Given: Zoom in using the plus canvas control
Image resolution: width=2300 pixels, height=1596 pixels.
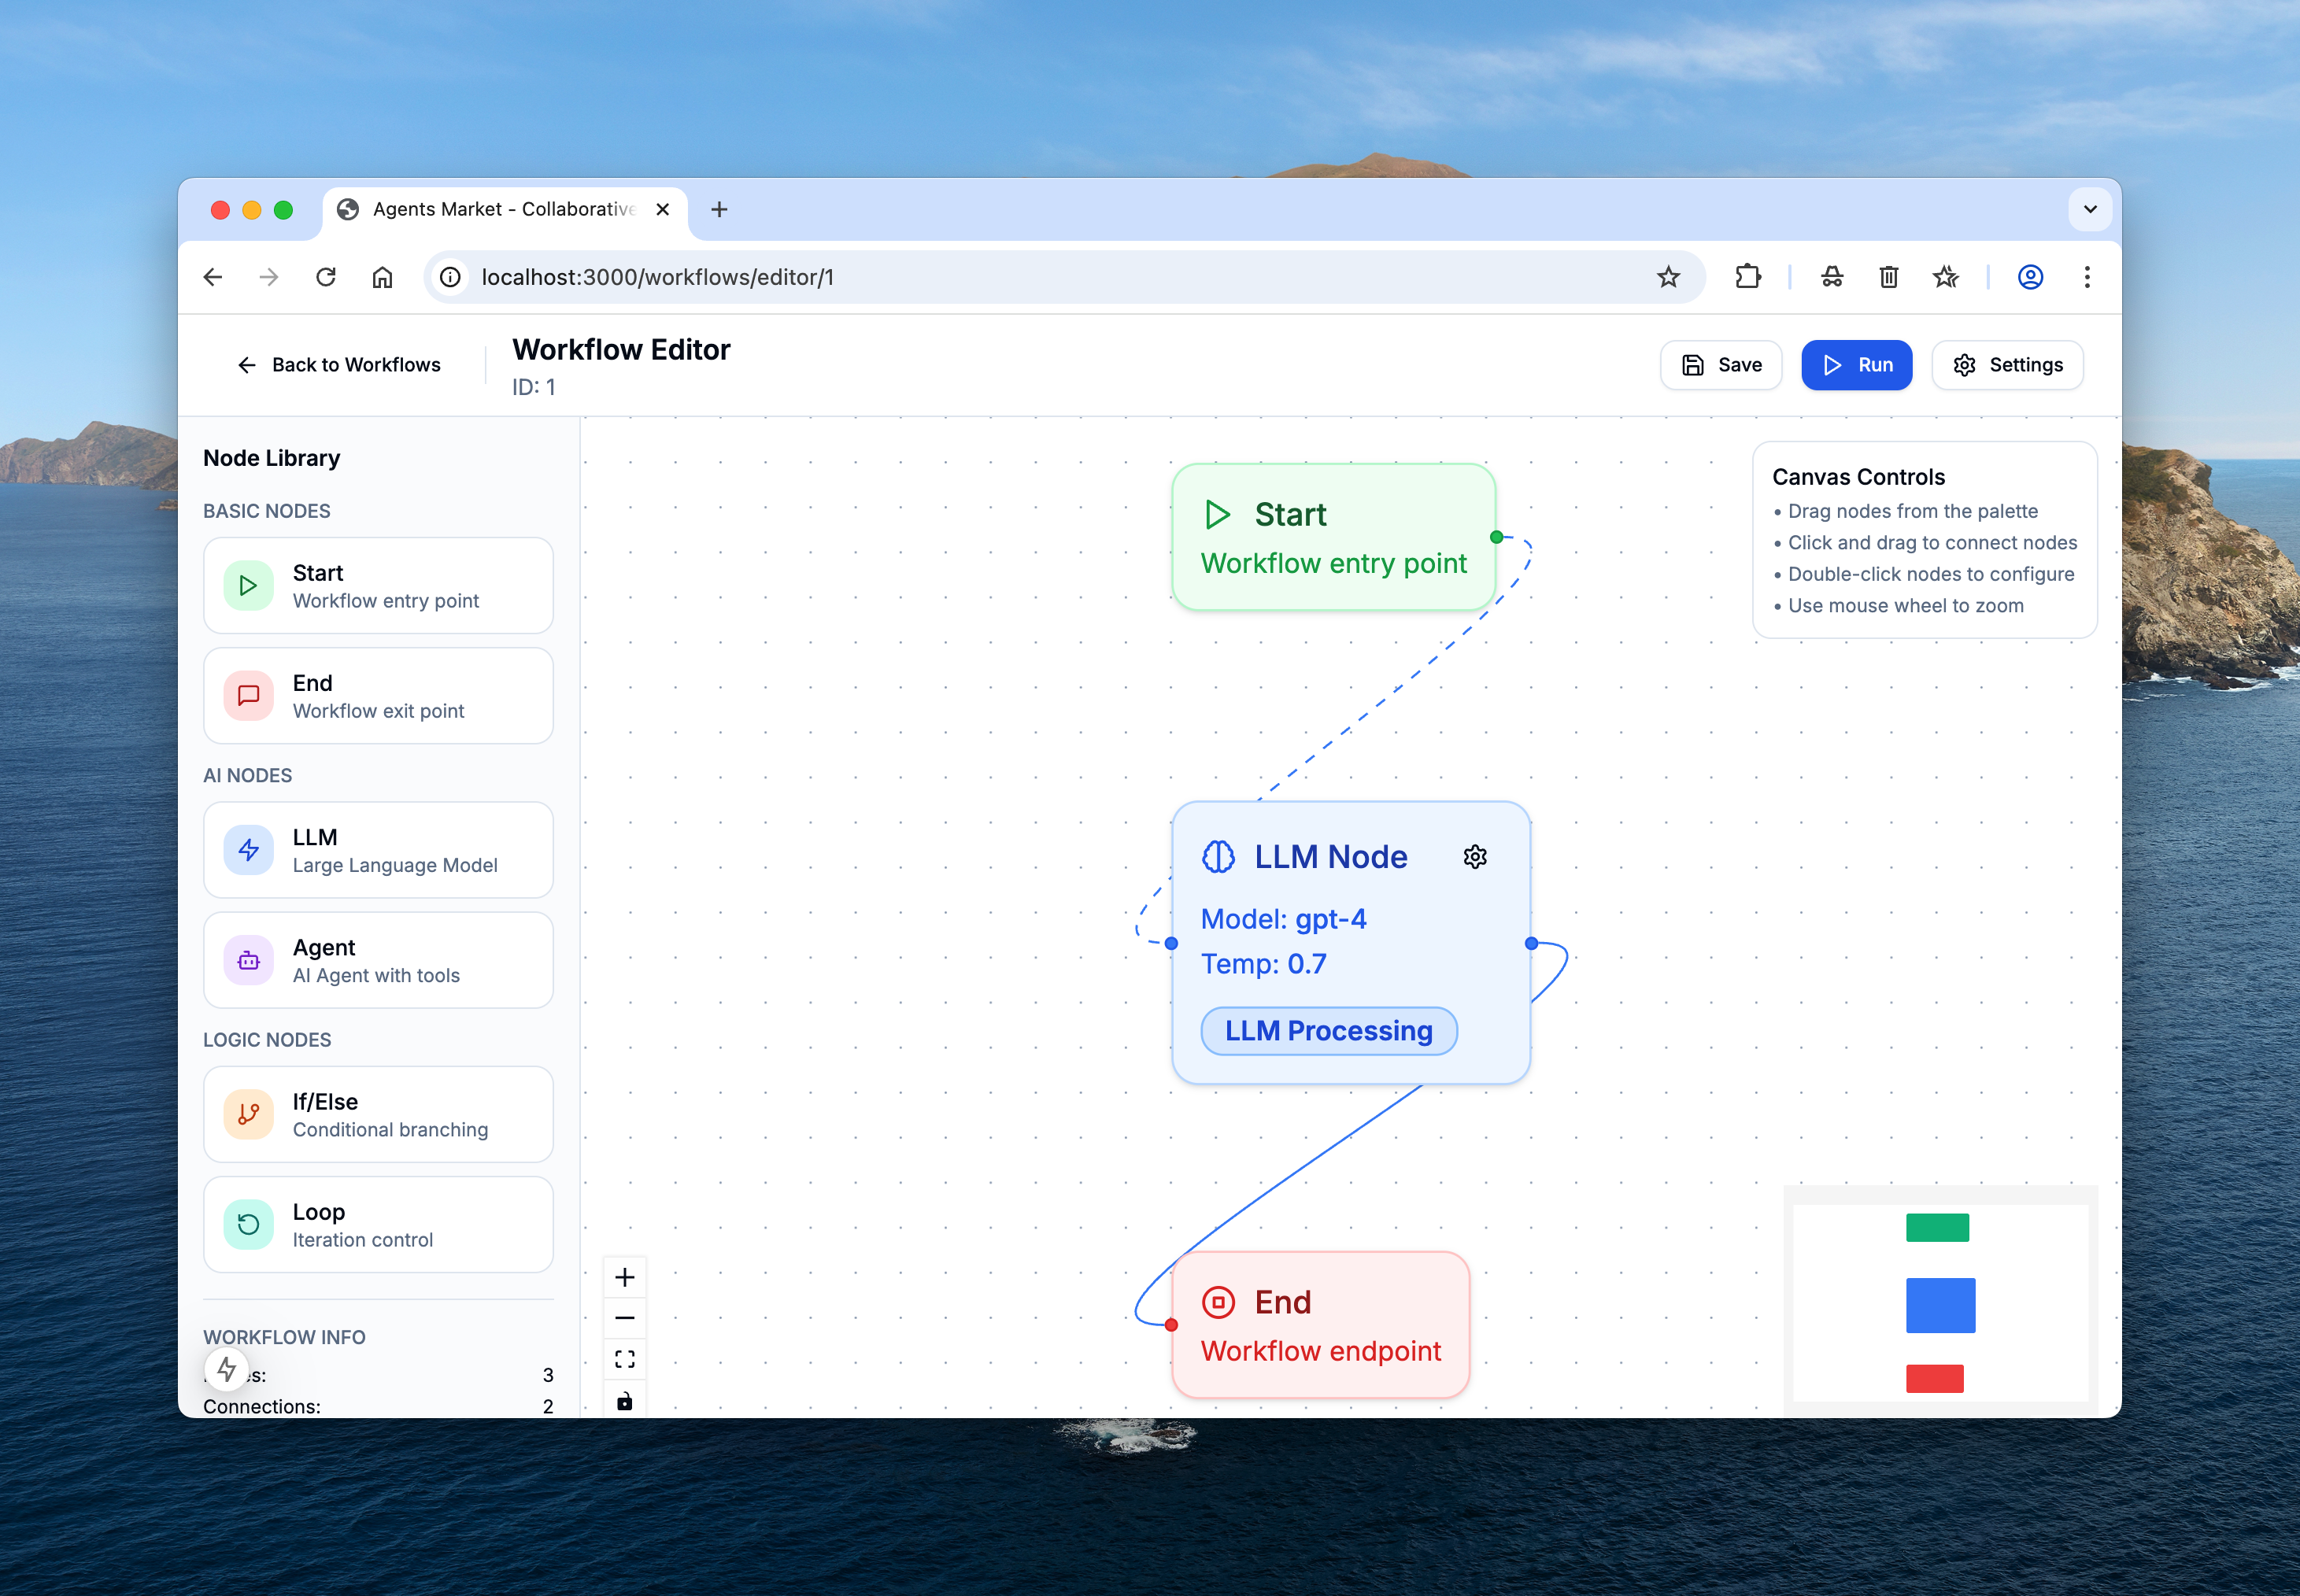Looking at the screenshot, I should (x=625, y=1276).
